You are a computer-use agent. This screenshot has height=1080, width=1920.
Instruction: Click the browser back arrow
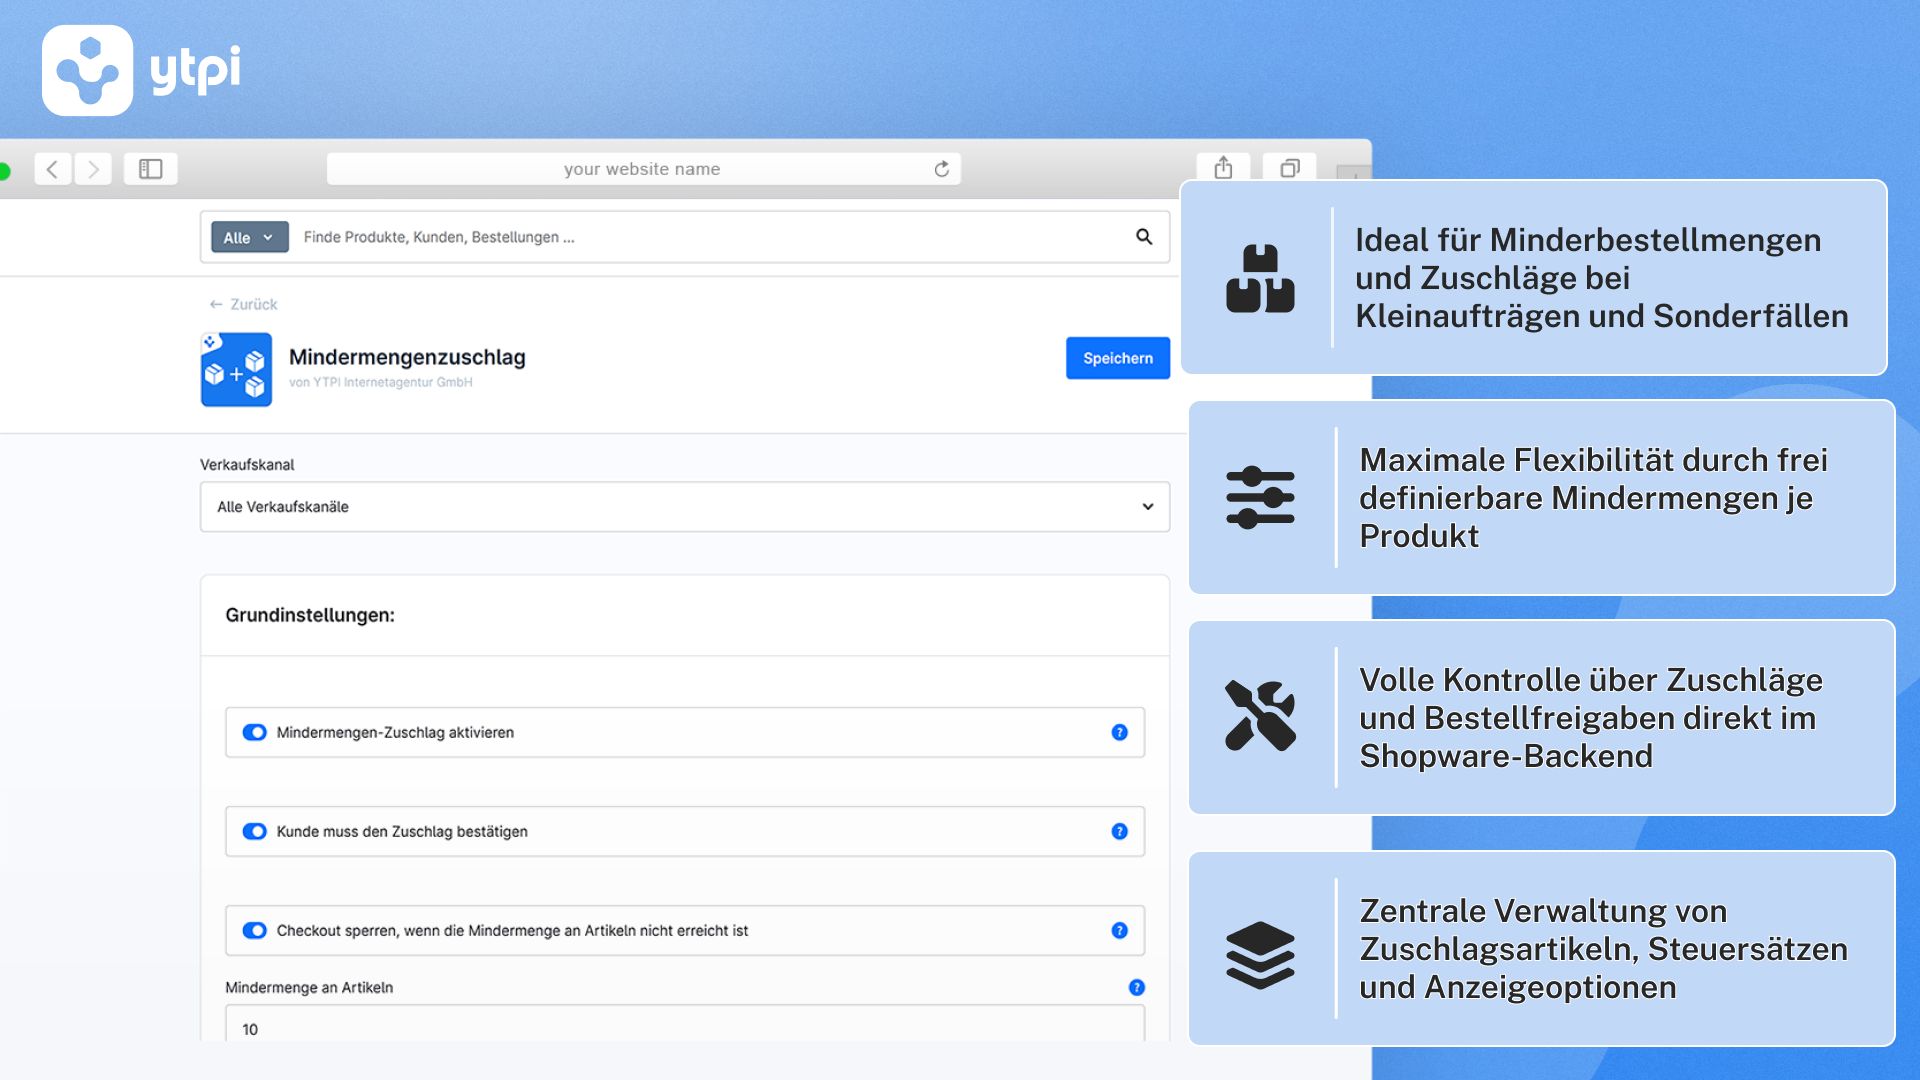53,169
